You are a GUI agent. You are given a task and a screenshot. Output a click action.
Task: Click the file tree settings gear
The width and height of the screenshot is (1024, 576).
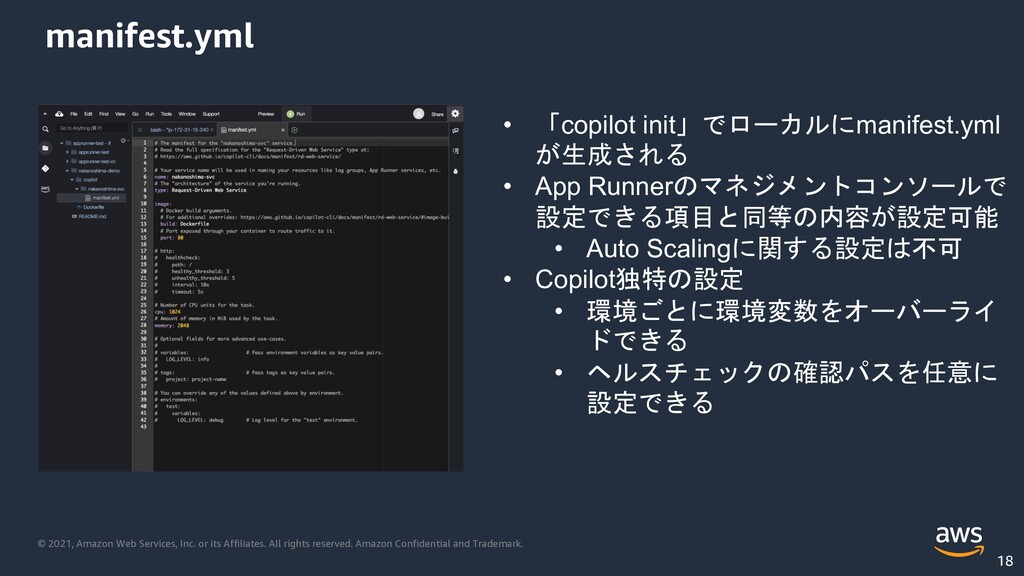click(x=123, y=140)
